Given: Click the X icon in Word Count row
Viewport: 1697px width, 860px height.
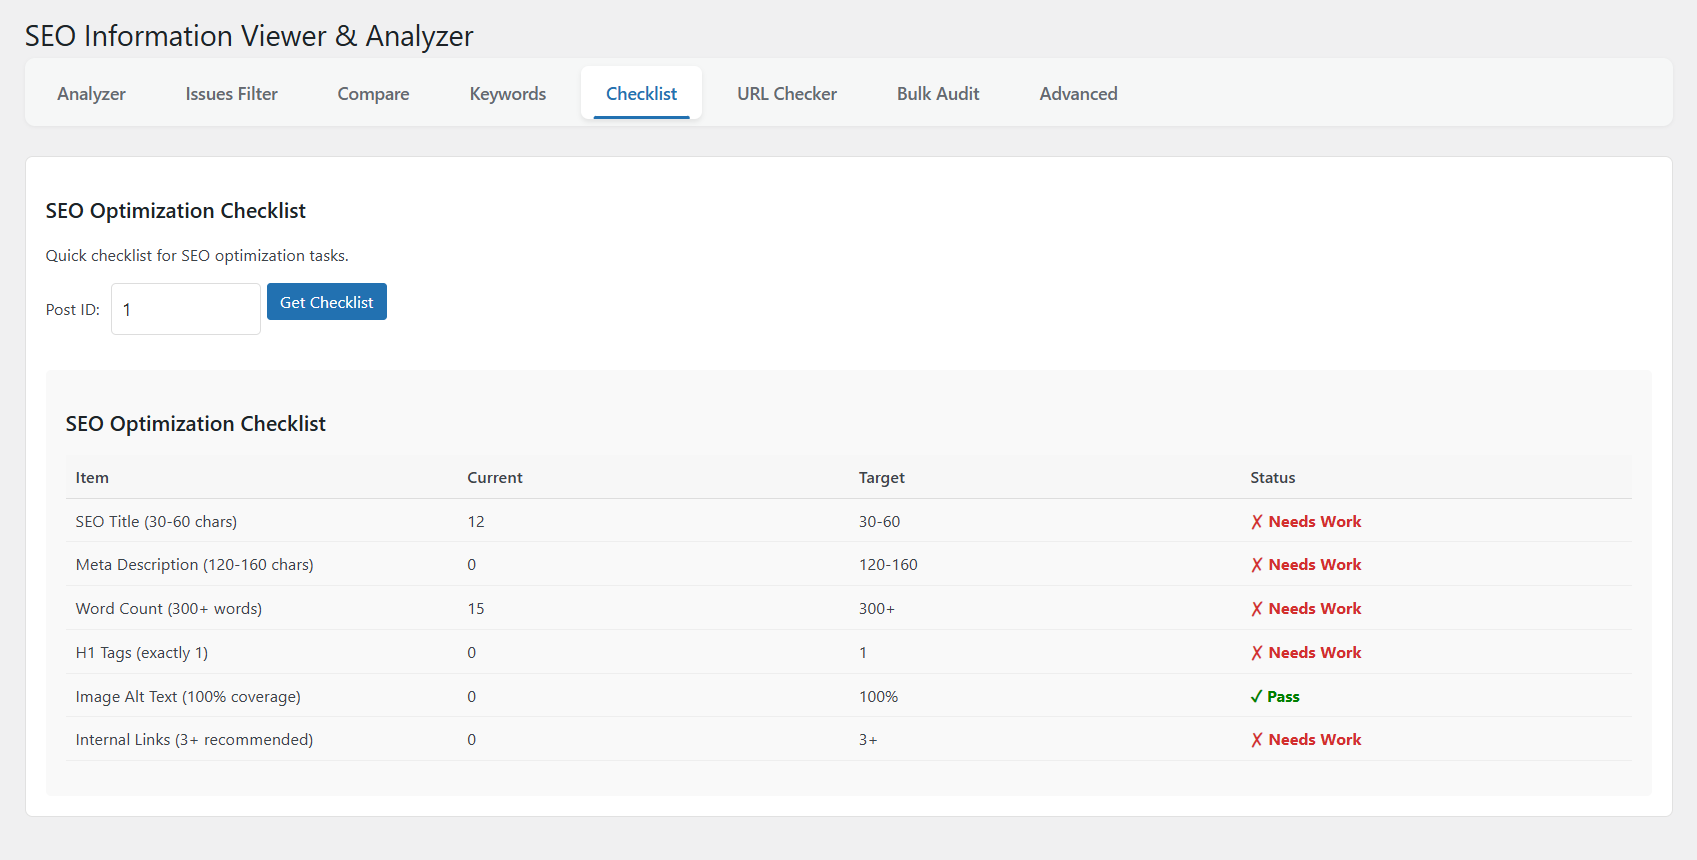Looking at the screenshot, I should (1257, 609).
